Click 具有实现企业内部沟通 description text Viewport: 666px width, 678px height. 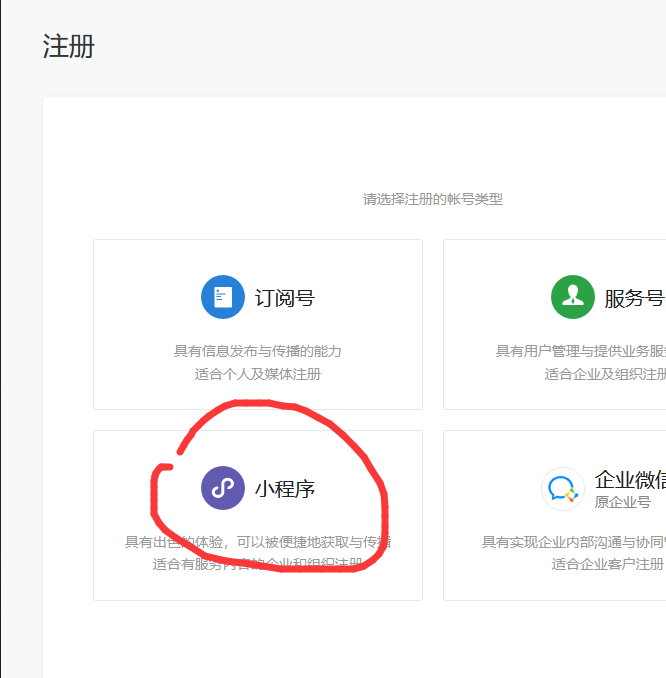[573, 542]
